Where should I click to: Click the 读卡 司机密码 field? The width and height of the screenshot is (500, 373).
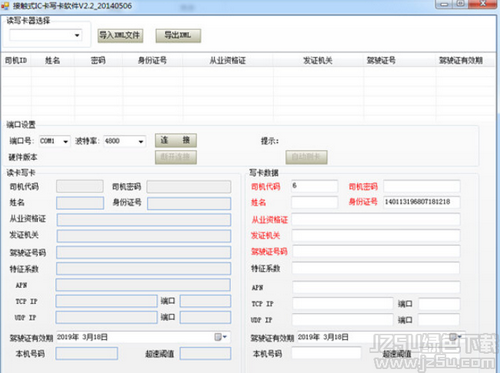coord(189,187)
